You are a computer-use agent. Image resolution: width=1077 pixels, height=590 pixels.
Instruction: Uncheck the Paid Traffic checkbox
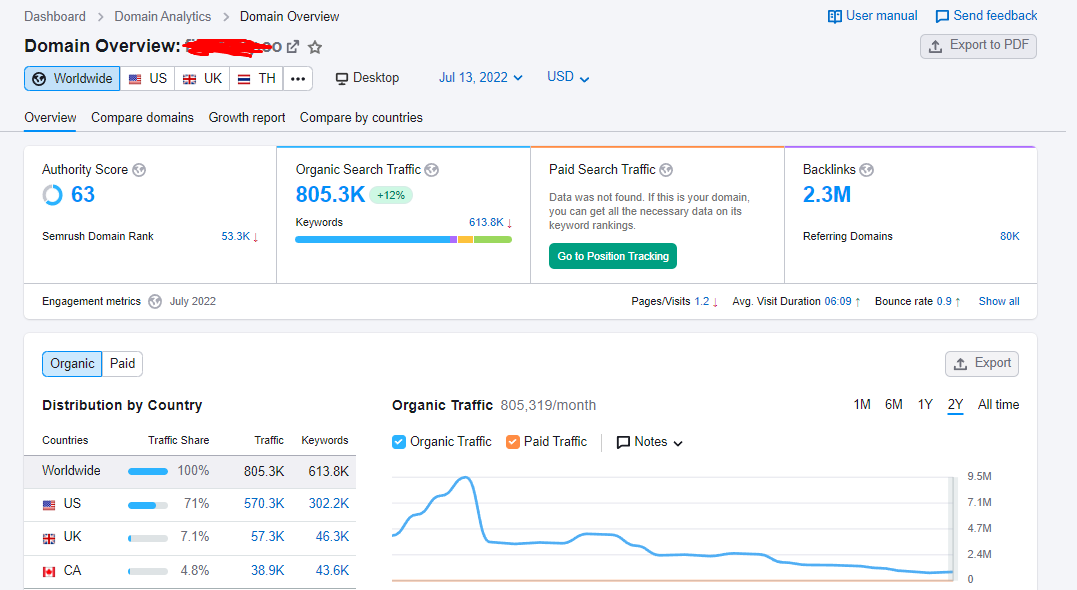(x=512, y=442)
